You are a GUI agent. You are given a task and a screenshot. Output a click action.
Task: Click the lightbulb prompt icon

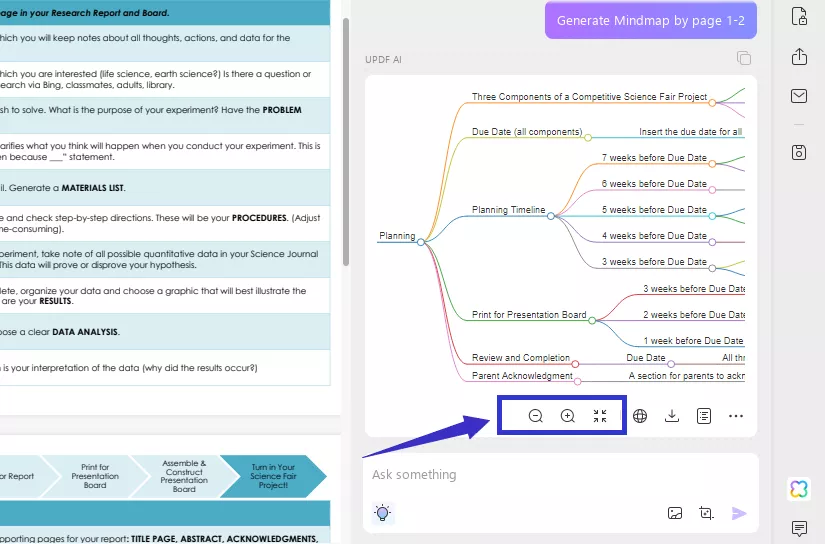click(381, 513)
